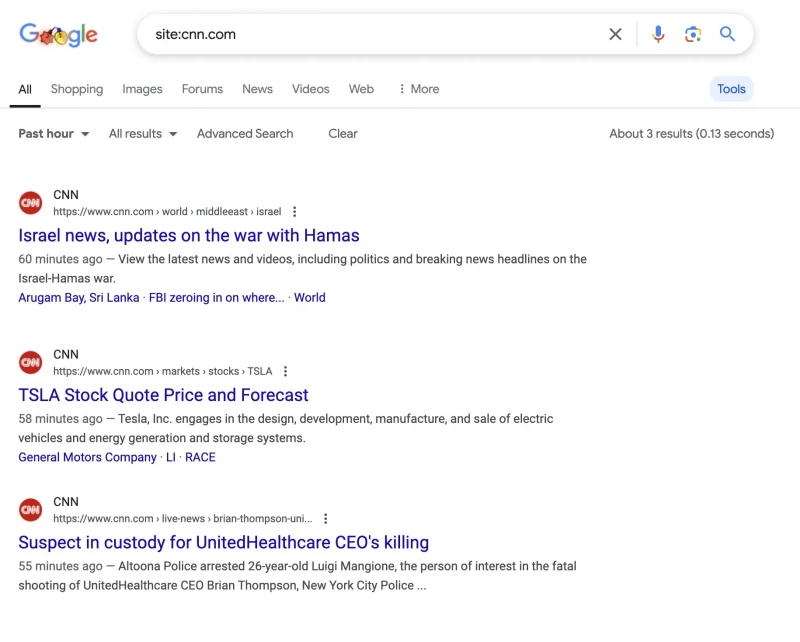Screen dimensions: 800x642
Task: Switch to the Web tab
Action: tap(361, 89)
